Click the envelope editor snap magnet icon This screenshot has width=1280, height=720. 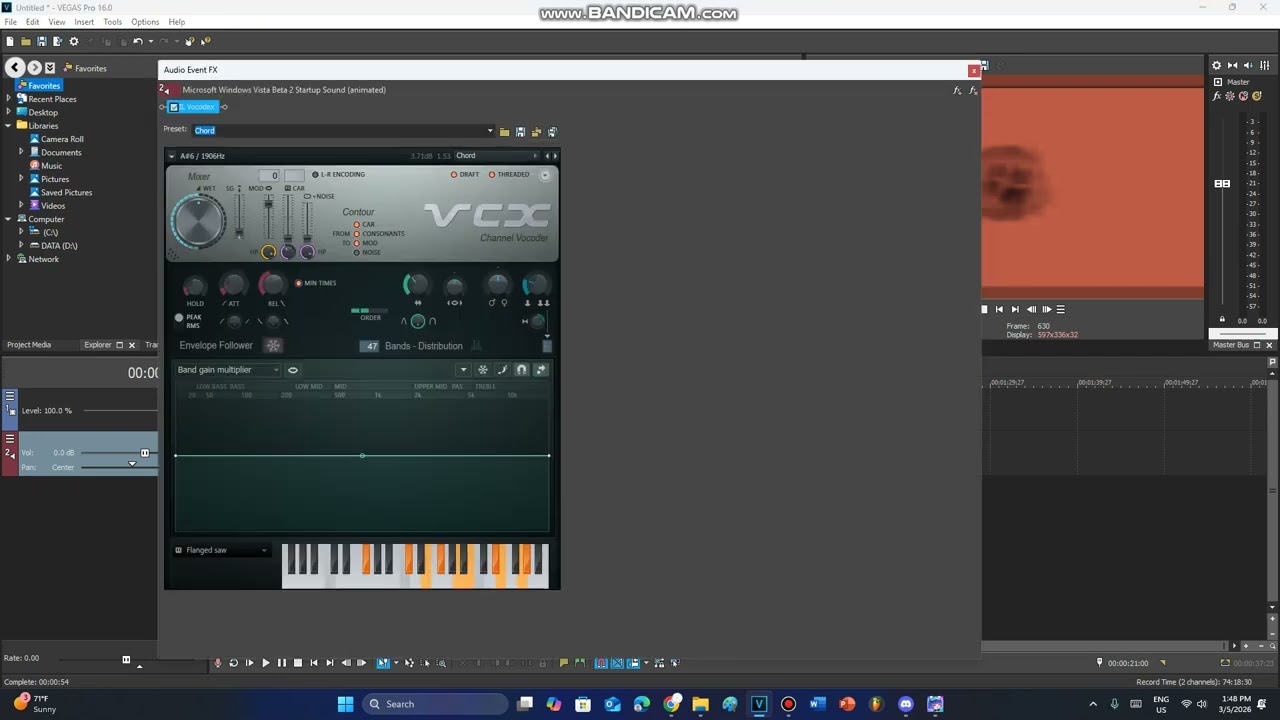(522, 370)
